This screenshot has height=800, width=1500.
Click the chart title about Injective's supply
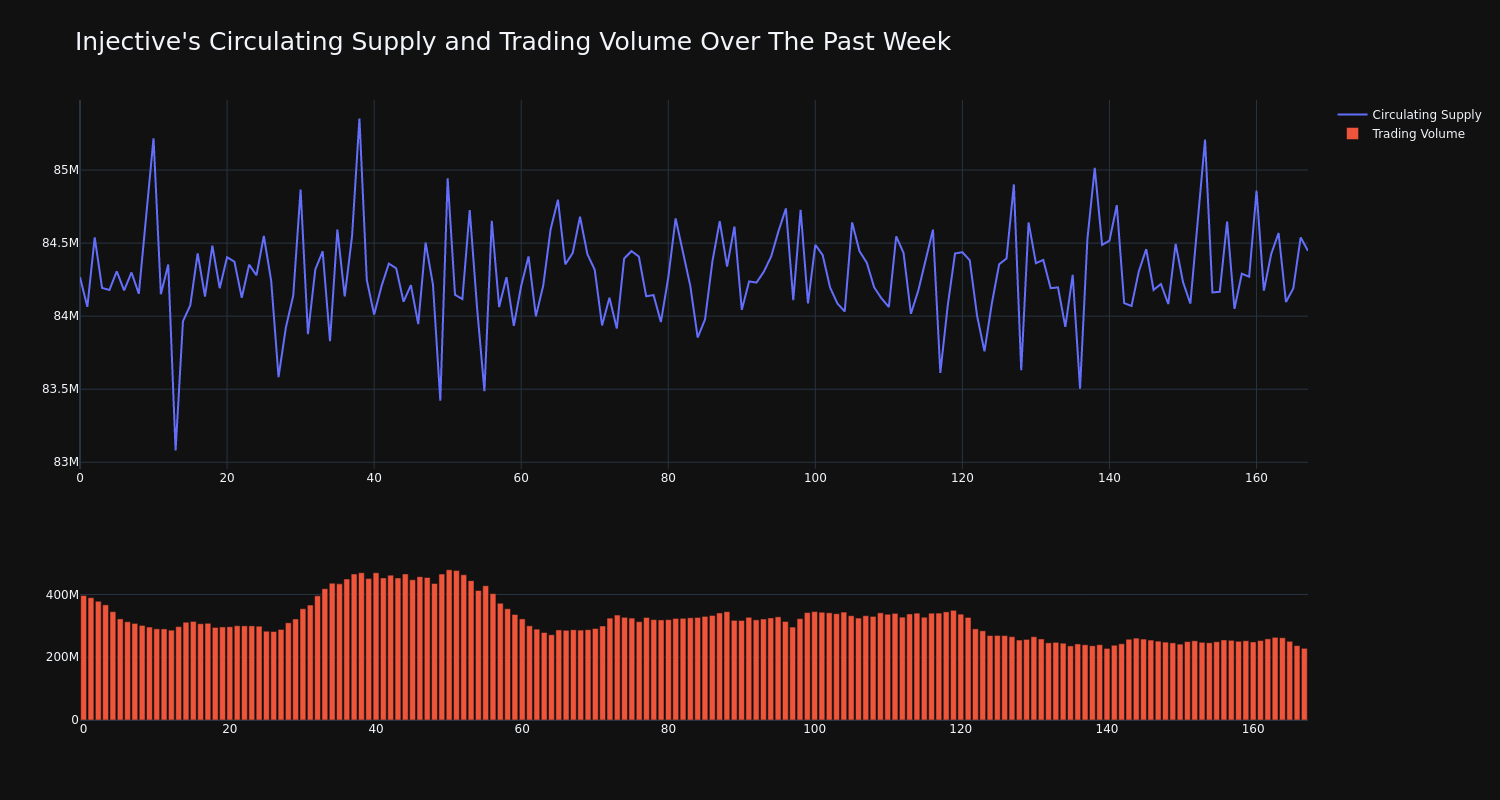pyautogui.click(x=513, y=42)
